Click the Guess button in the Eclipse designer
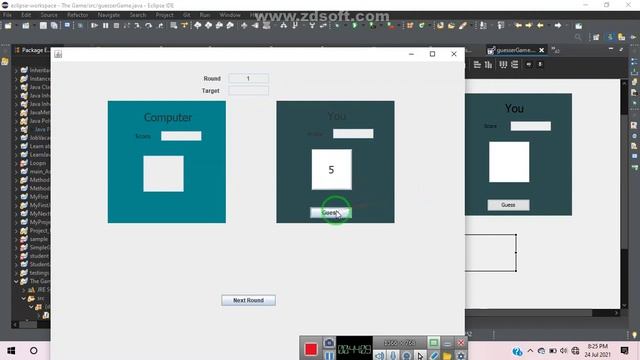 click(508, 205)
